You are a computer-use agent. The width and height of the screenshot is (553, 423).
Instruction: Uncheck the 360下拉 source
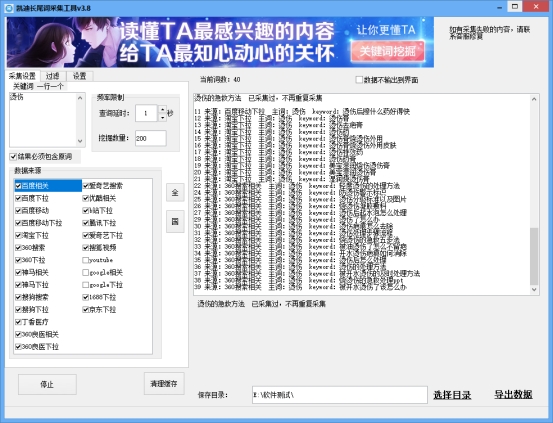pos(18,260)
